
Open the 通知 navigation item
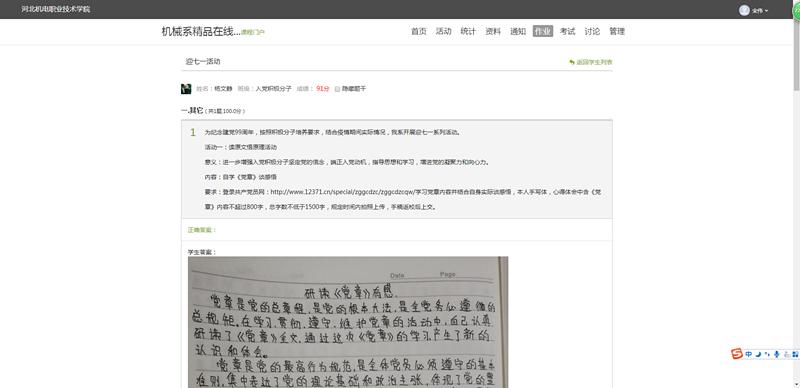[518, 31]
